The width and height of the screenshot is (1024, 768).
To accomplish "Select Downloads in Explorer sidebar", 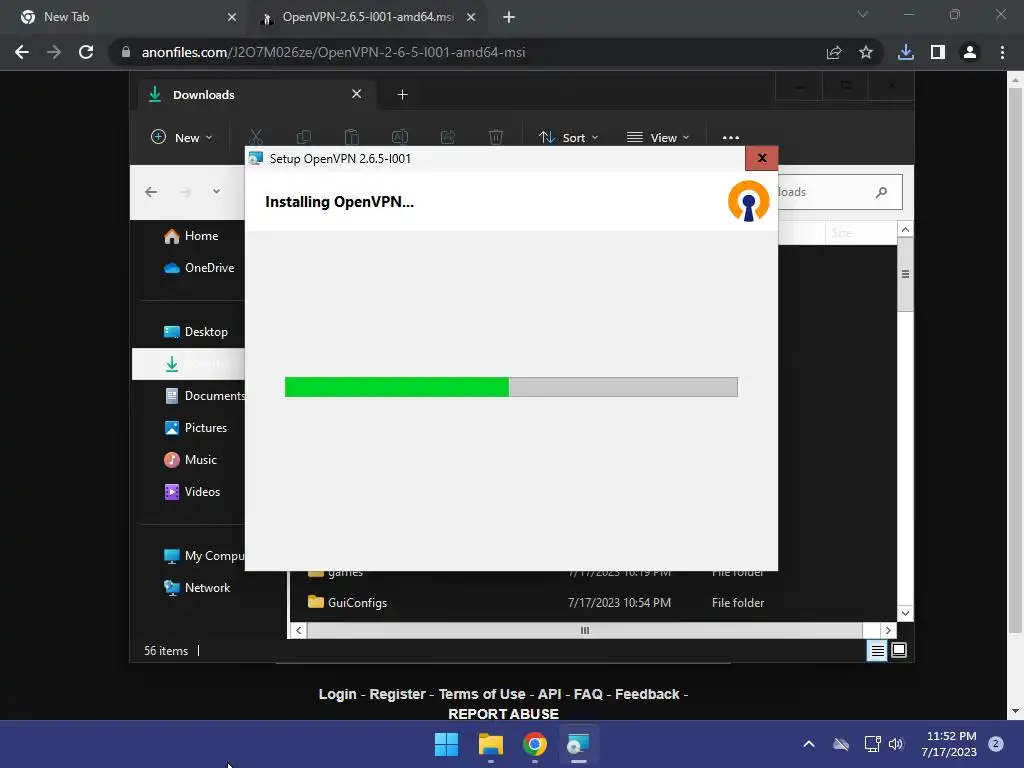I will [x=189, y=364].
